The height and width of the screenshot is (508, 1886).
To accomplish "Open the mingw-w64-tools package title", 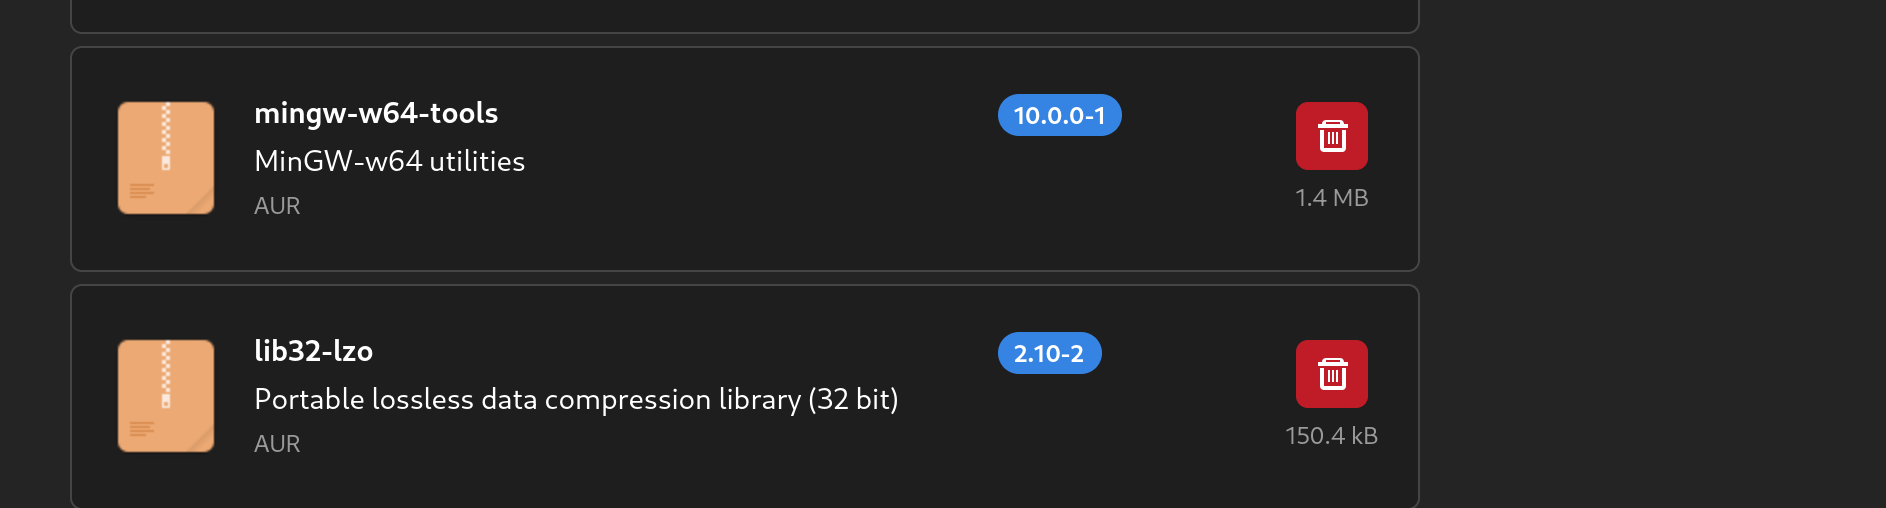I will click(376, 113).
